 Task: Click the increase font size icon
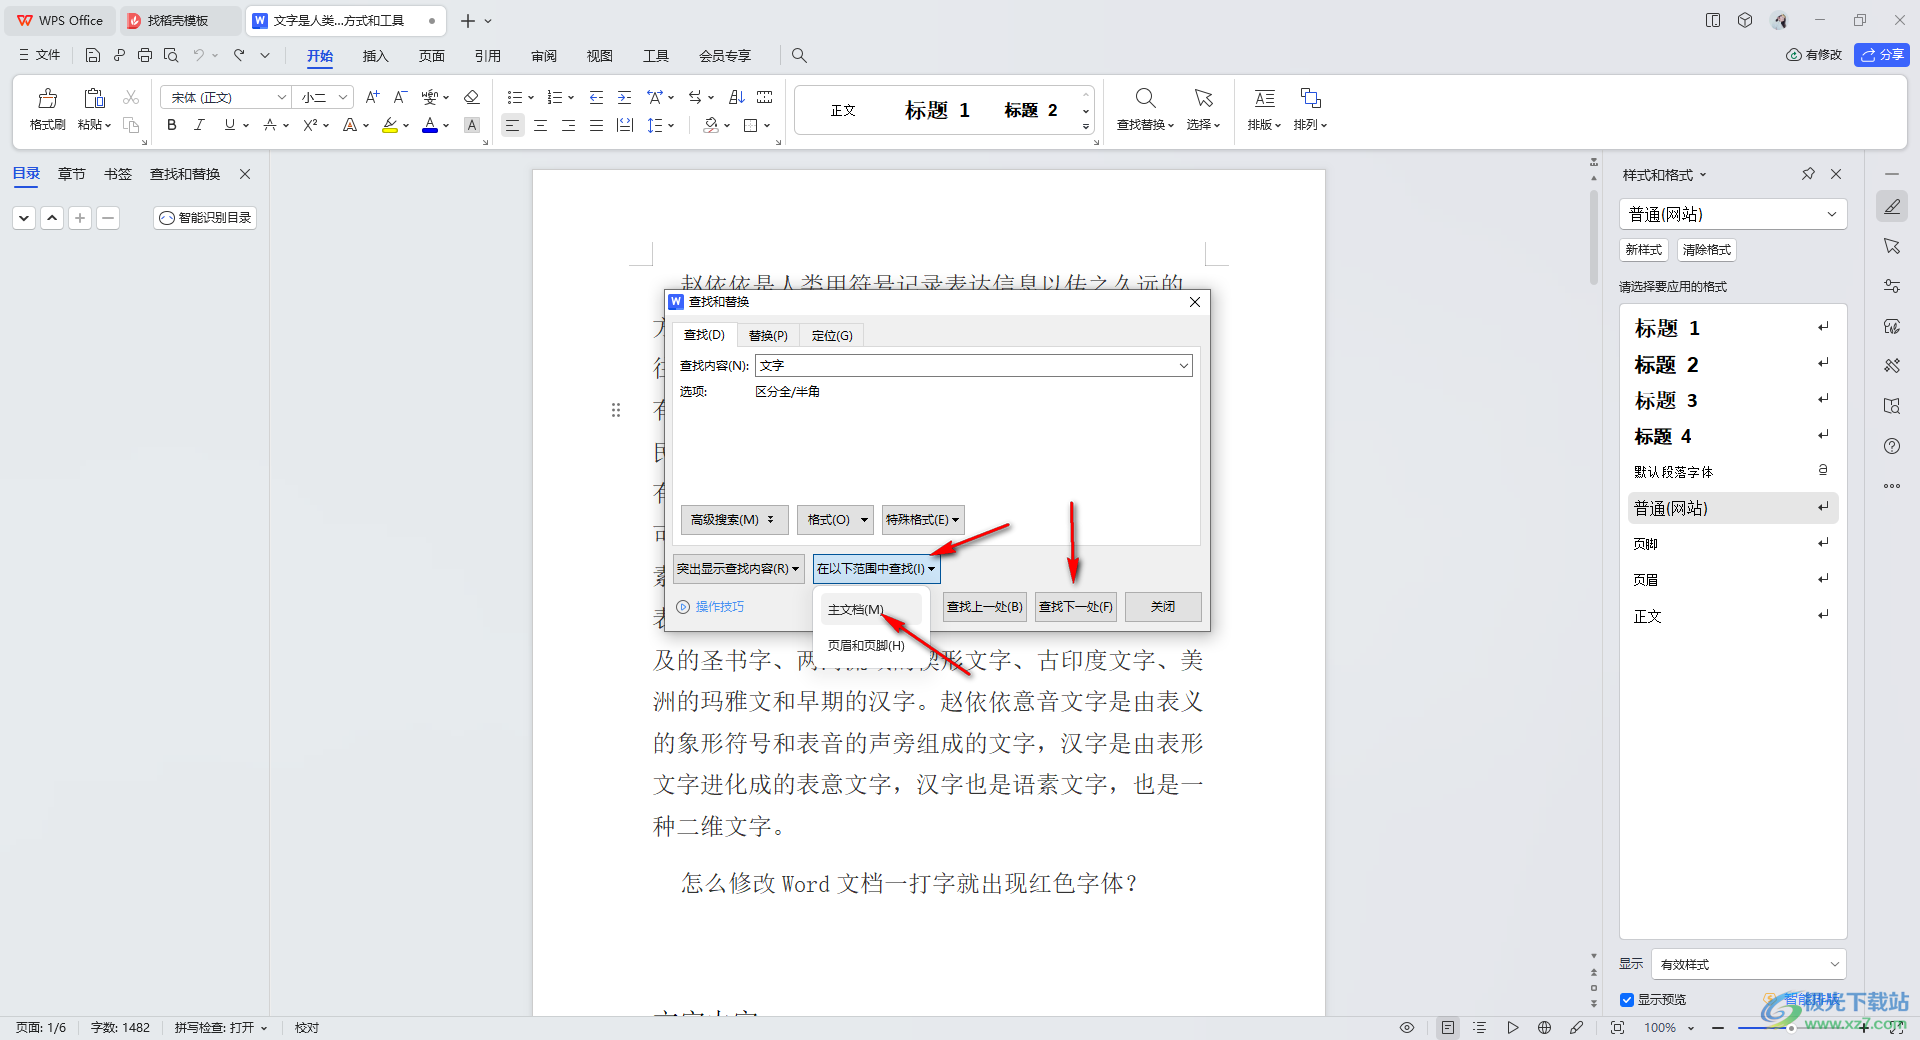(x=372, y=97)
